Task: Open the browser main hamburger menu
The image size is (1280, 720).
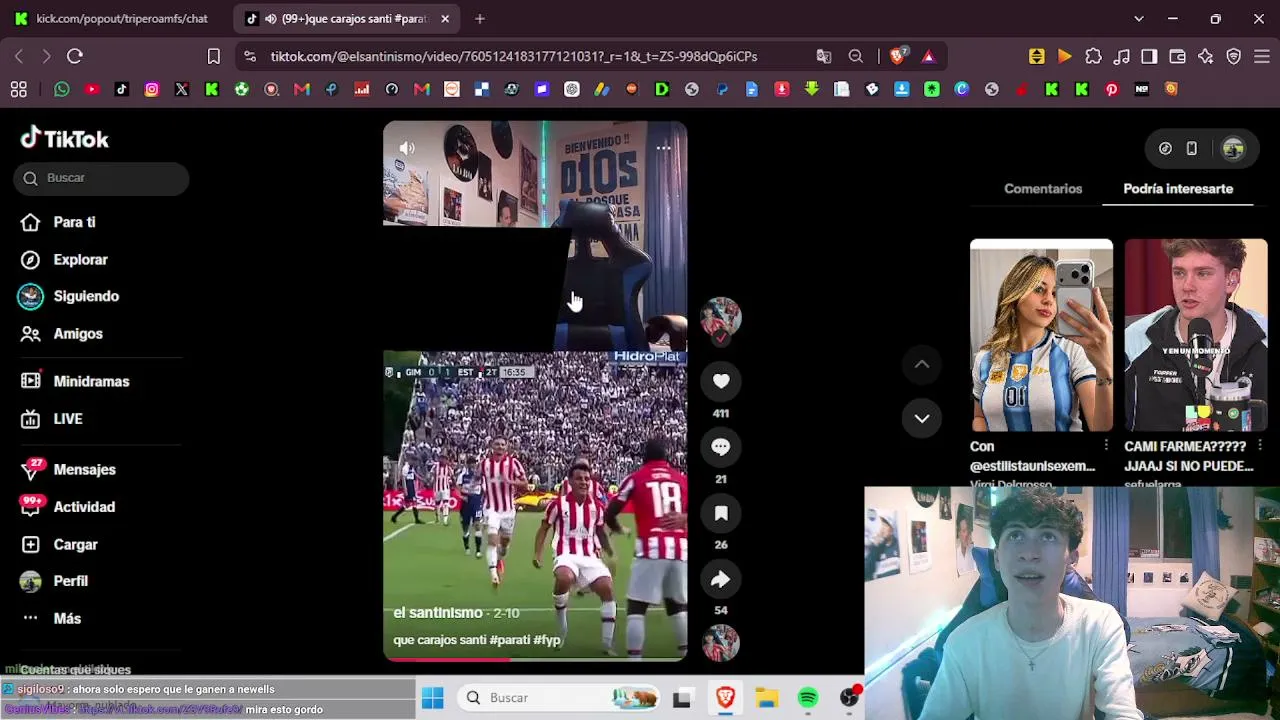Action: click(1262, 56)
